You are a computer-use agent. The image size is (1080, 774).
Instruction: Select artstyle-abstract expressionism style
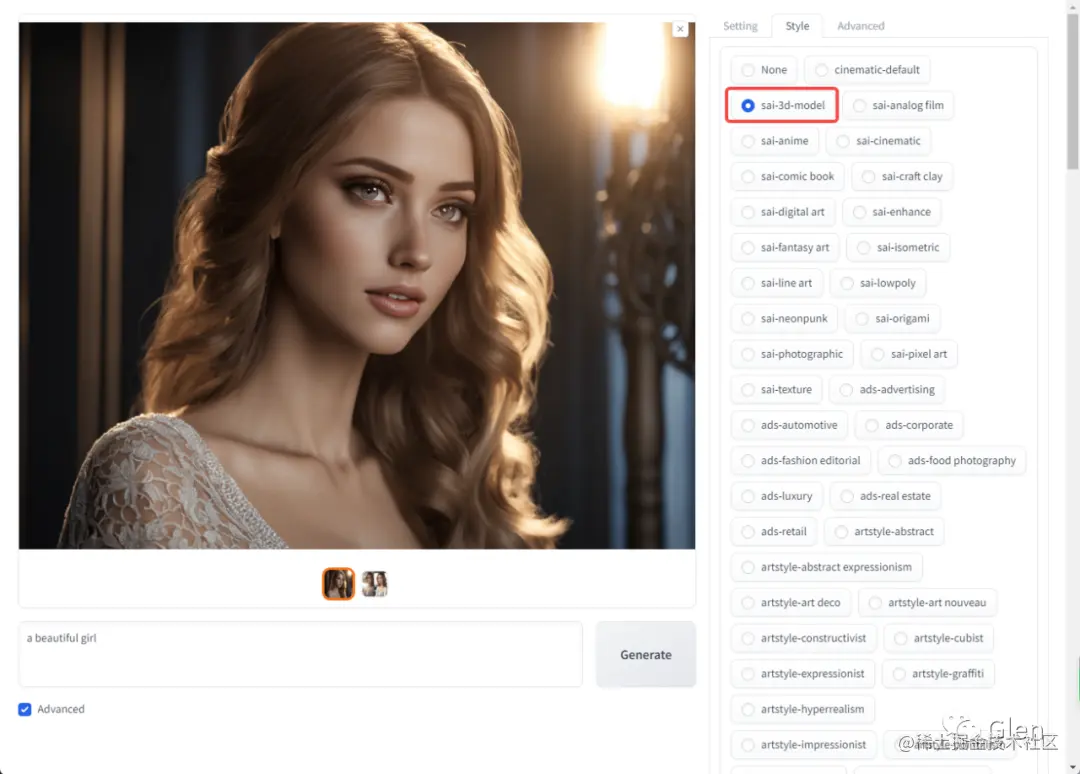827,567
